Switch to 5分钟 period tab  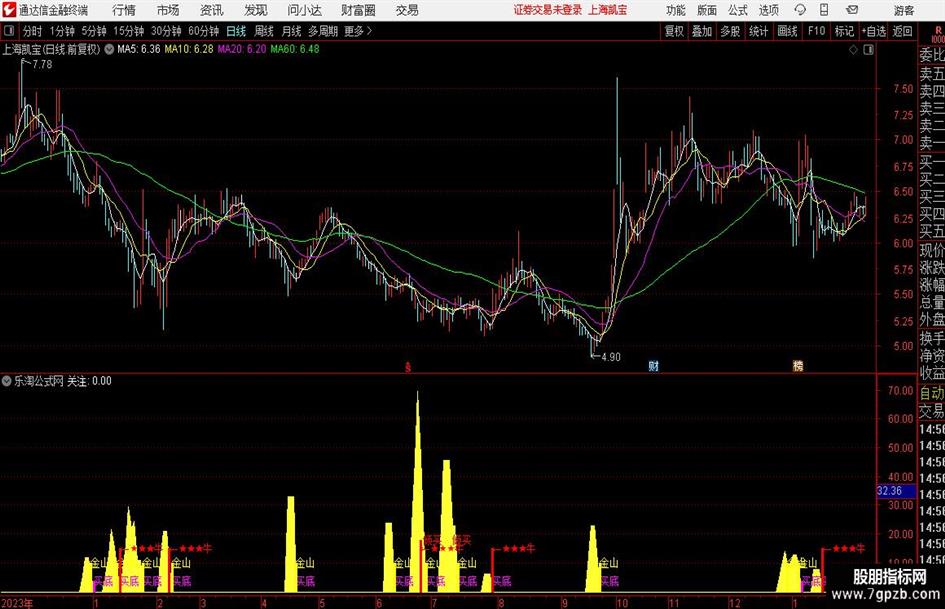(x=94, y=31)
